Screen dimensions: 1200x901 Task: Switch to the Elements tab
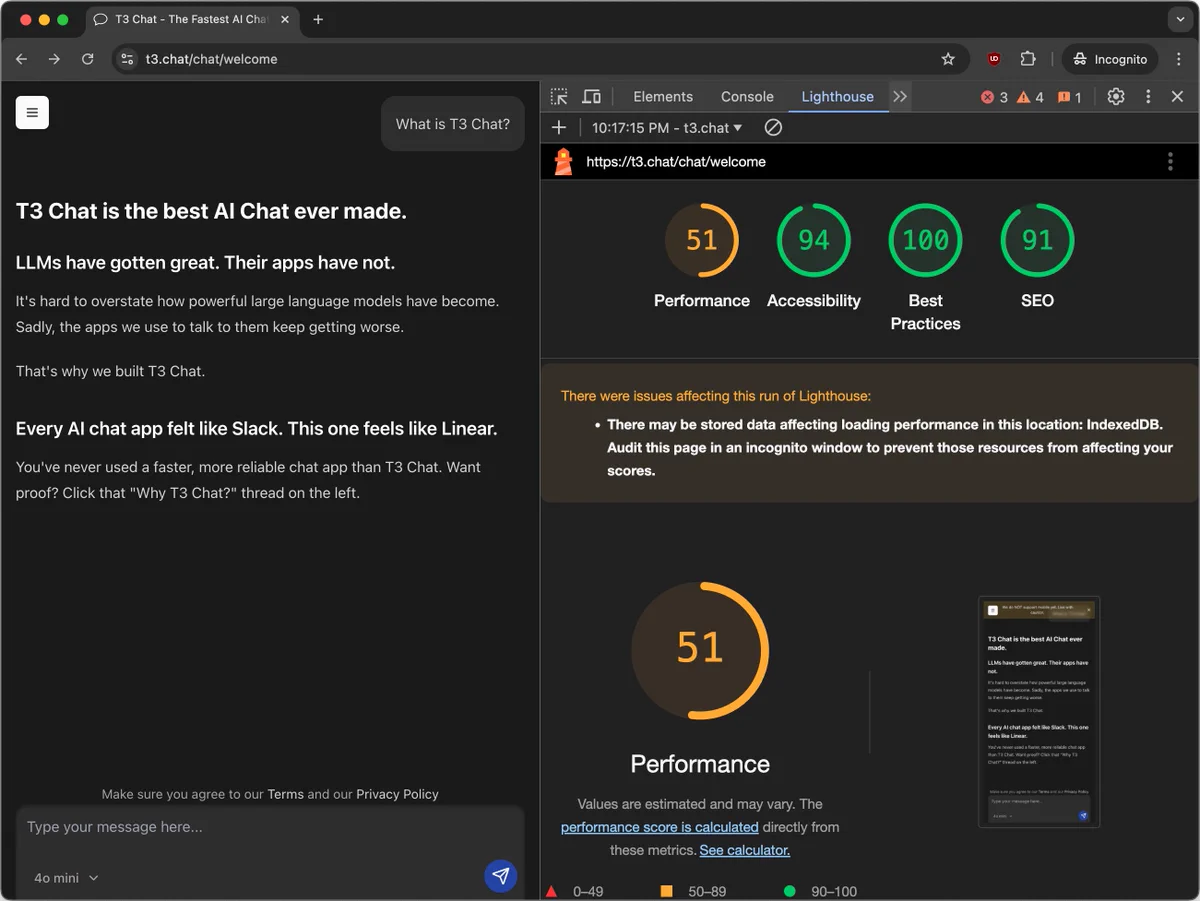point(663,97)
